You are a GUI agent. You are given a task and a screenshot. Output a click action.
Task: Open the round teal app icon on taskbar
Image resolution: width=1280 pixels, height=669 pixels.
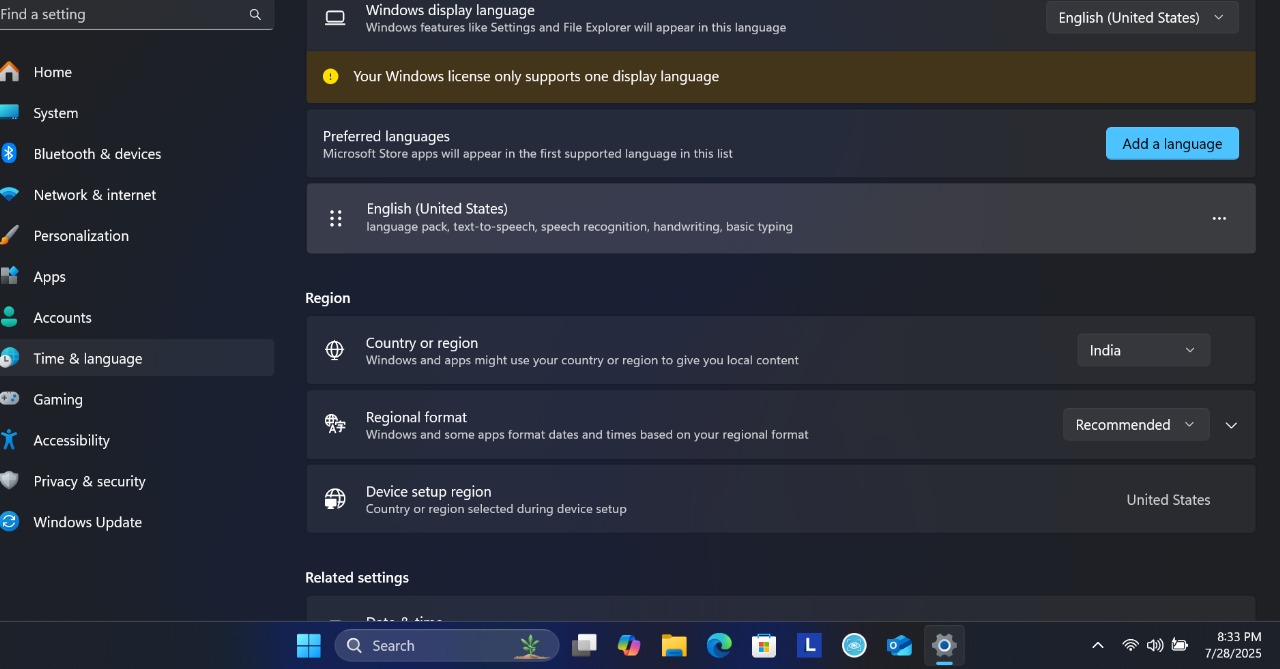point(854,645)
